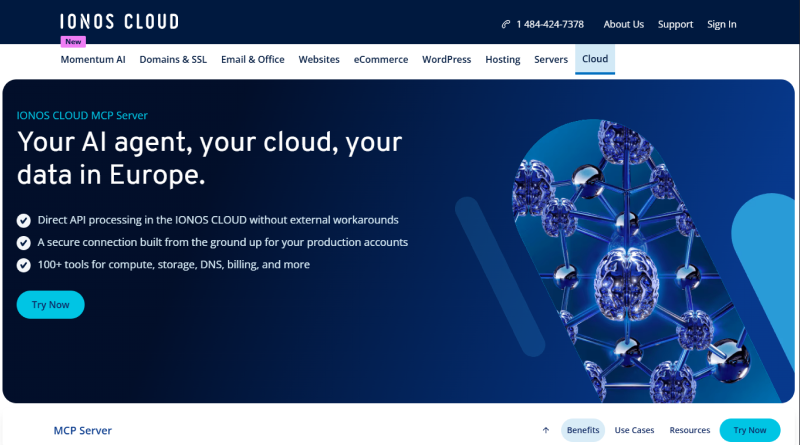Open the Domains & SSL menu
The image size is (800, 445).
click(x=173, y=59)
